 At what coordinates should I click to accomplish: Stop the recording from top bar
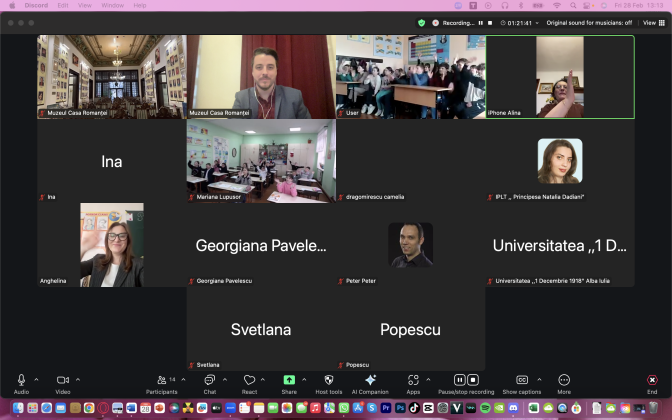[490, 22]
